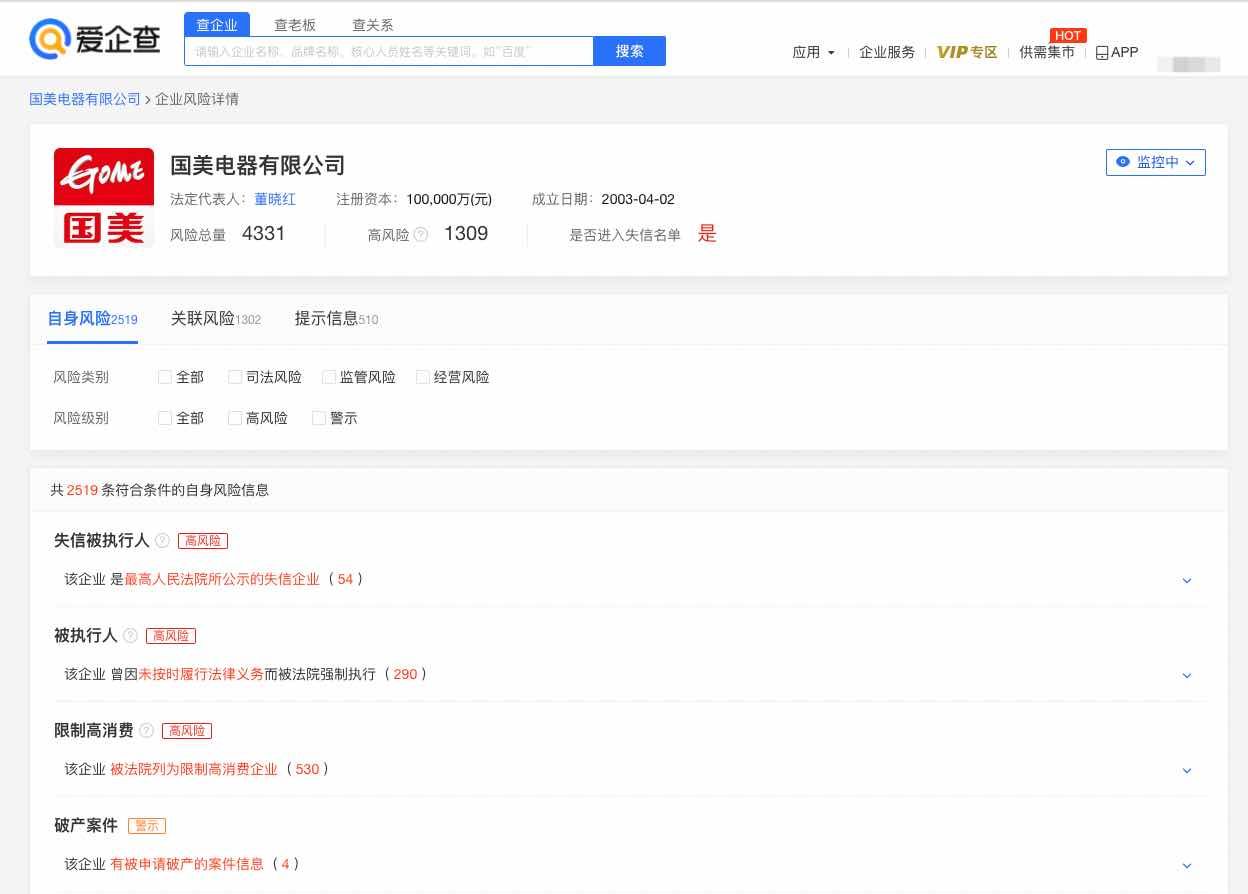
Task: Click the help icon next to 限制高消费
Action: pyautogui.click(x=146, y=731)
